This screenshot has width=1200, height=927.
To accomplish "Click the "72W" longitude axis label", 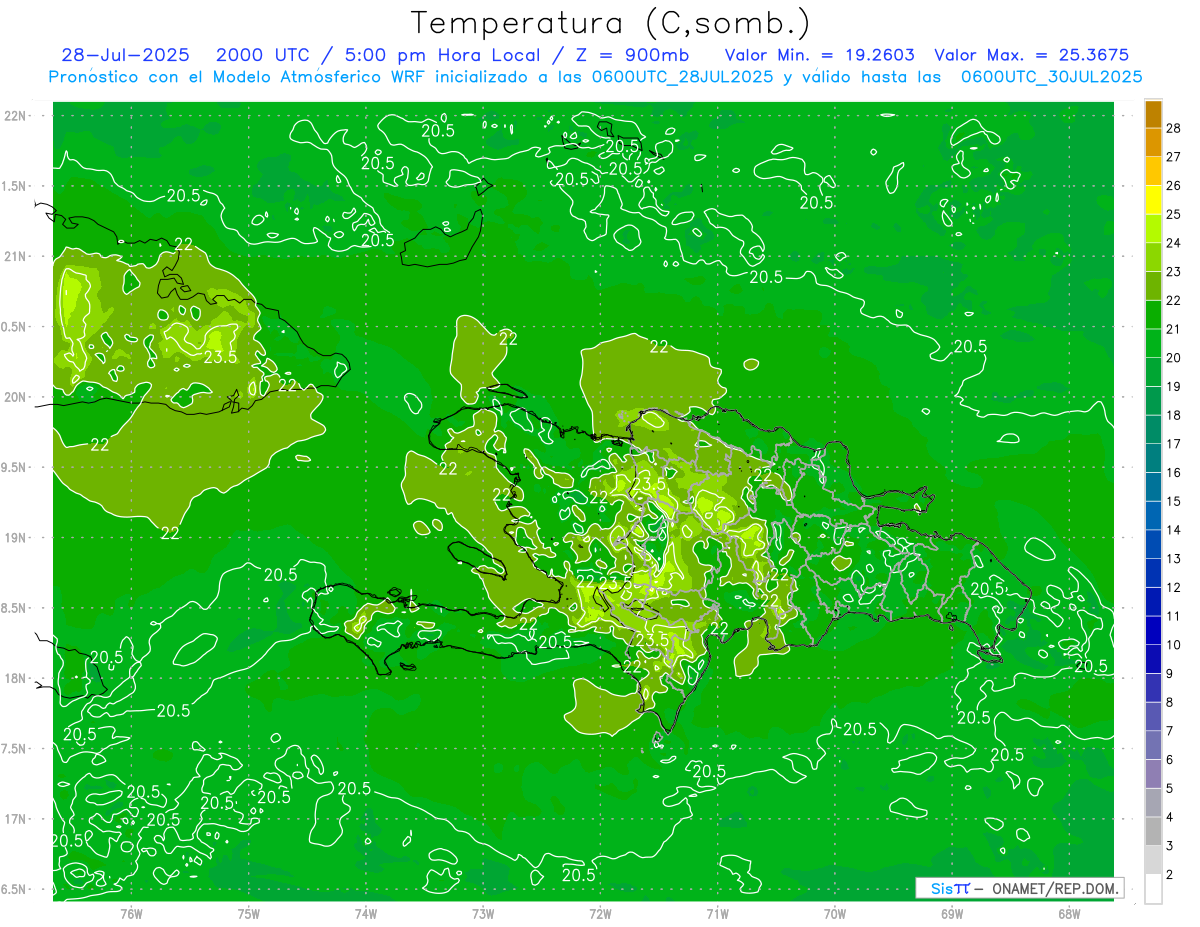I will [600, 914].
